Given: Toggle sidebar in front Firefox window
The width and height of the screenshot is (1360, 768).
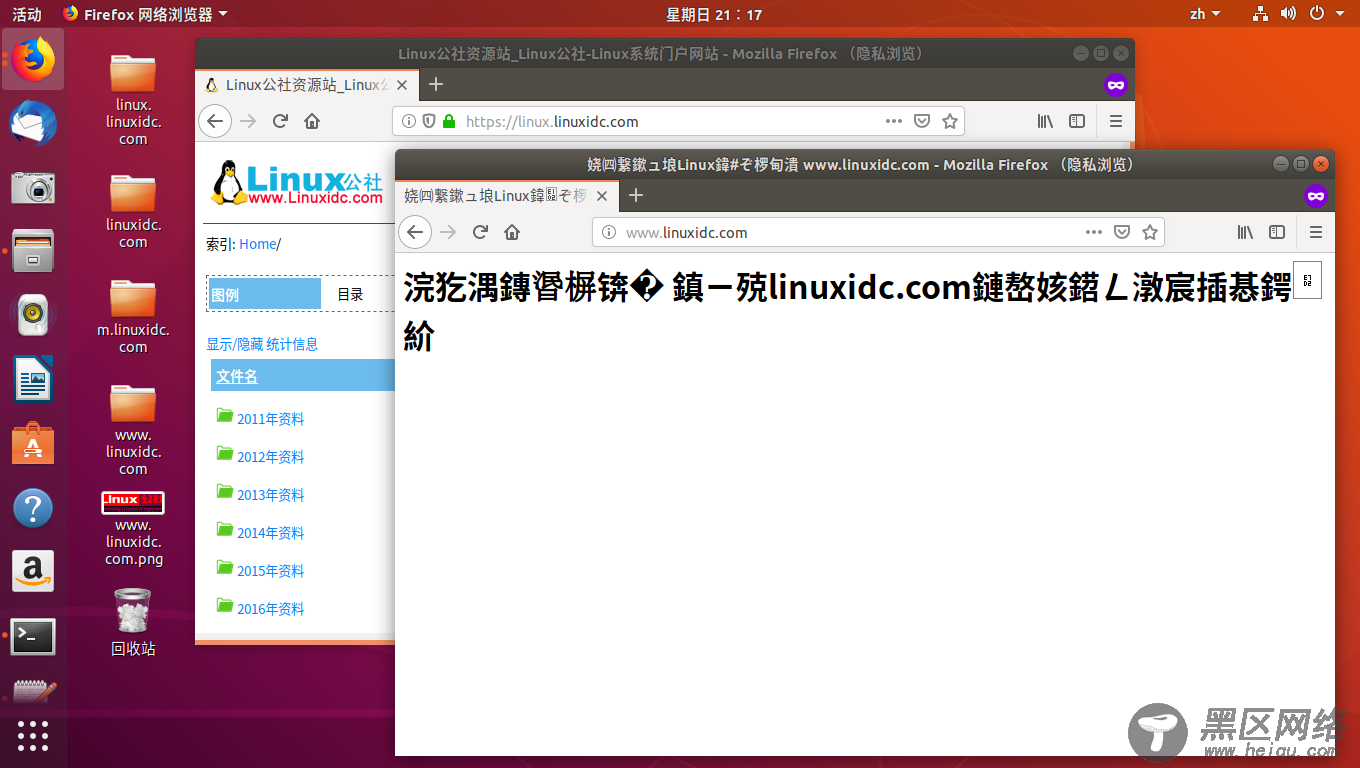Looking at the screenshot, I should (1277, 232).
